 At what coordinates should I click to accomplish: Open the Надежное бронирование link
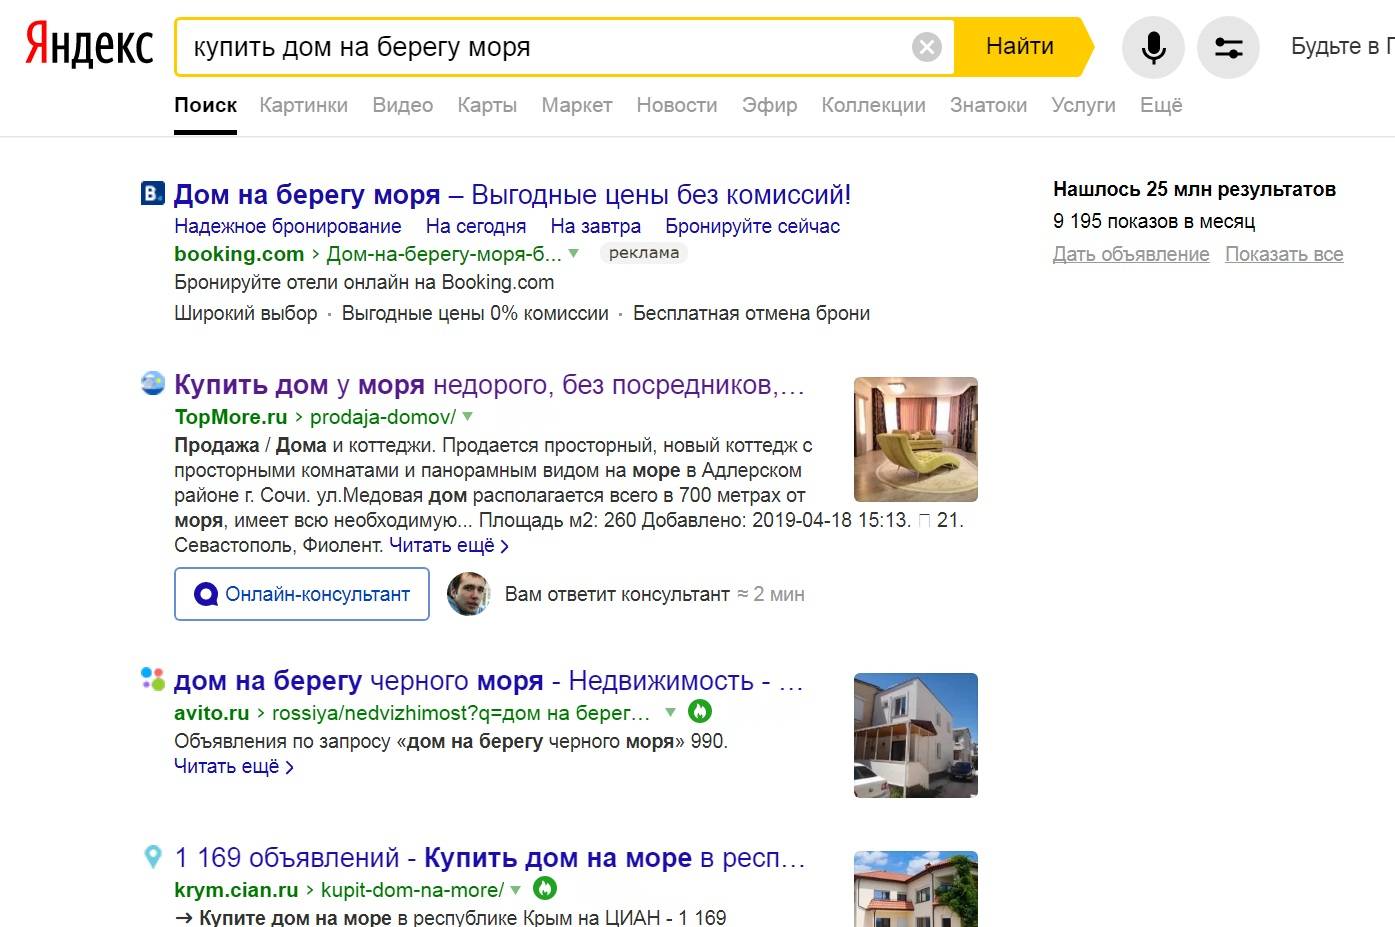pos(287,226)
